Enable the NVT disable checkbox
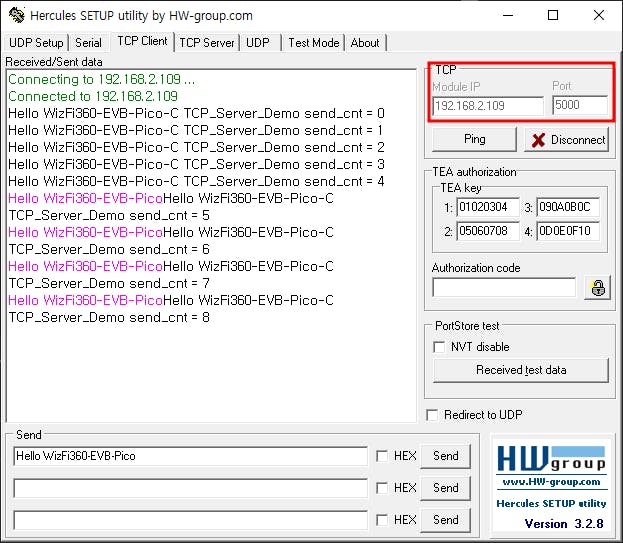 coord(439,347)
